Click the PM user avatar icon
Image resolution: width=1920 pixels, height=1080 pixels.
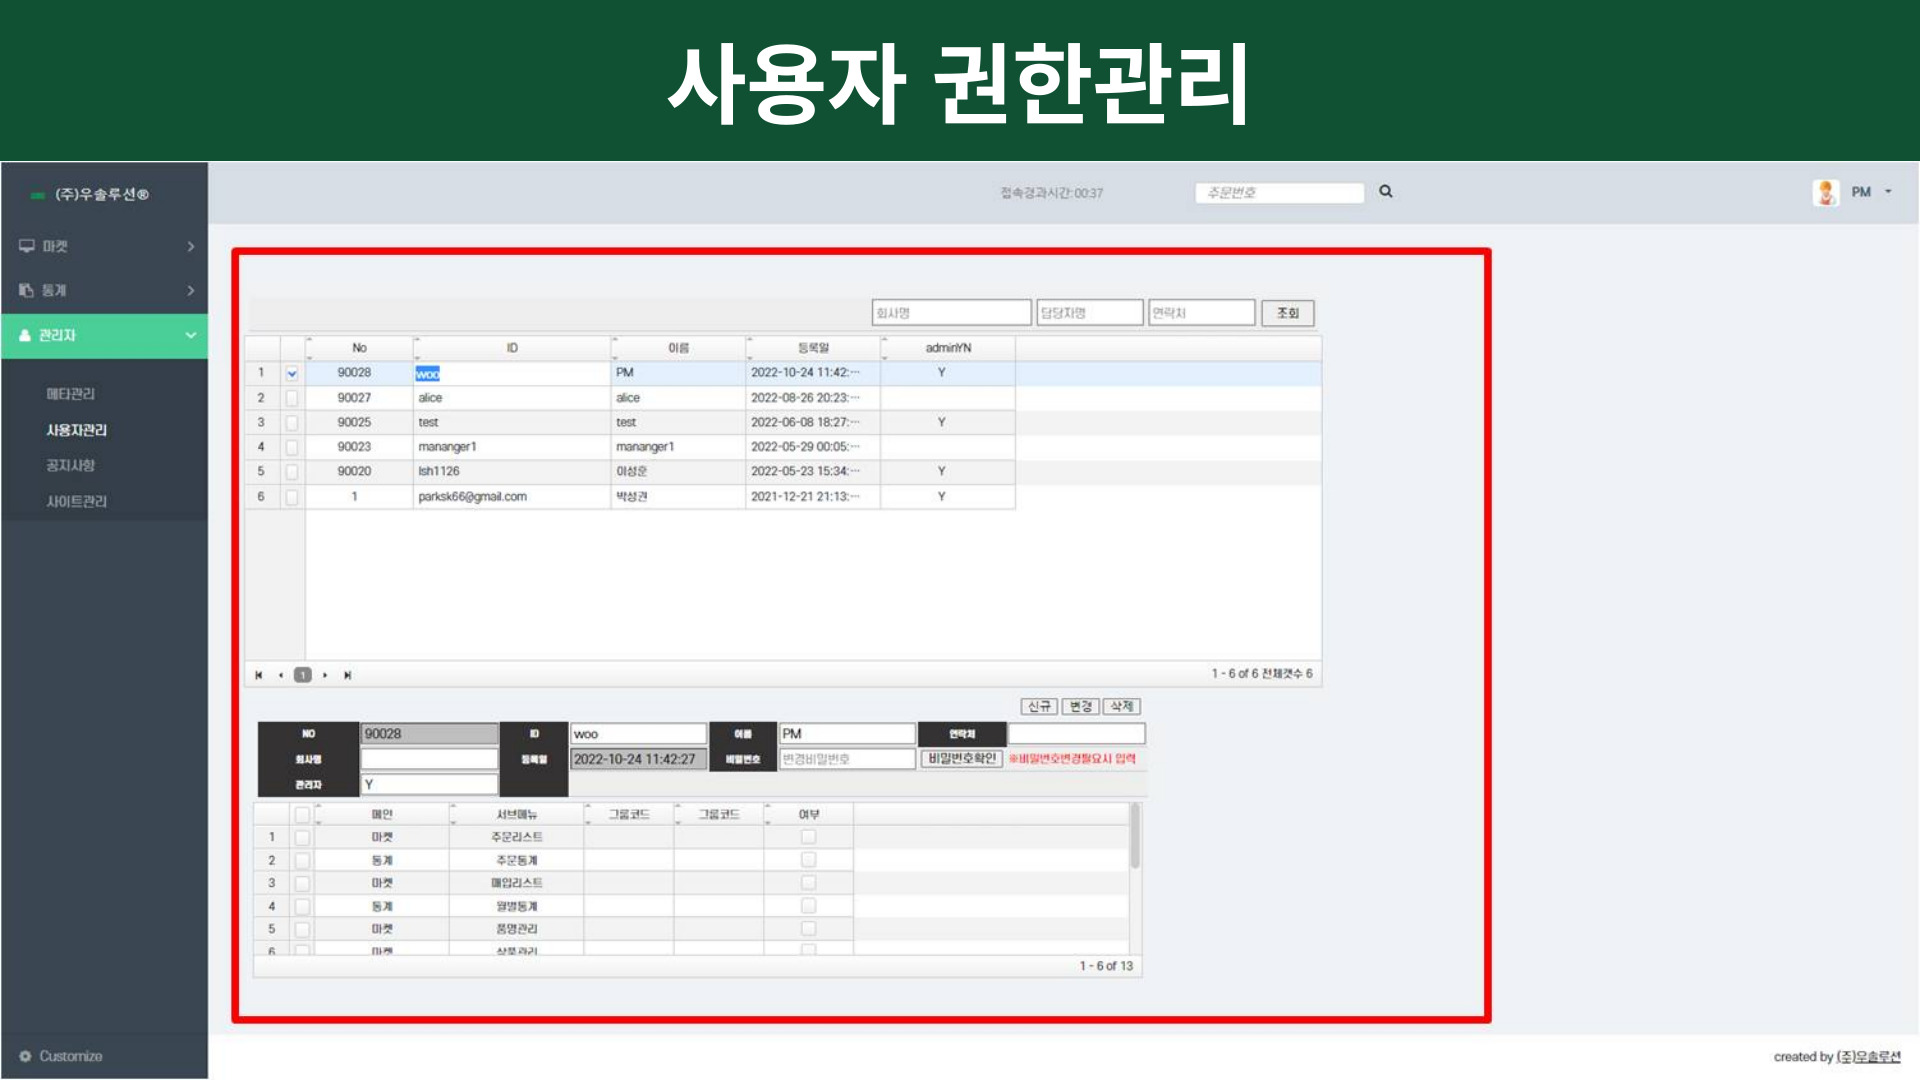[1826, 192]
